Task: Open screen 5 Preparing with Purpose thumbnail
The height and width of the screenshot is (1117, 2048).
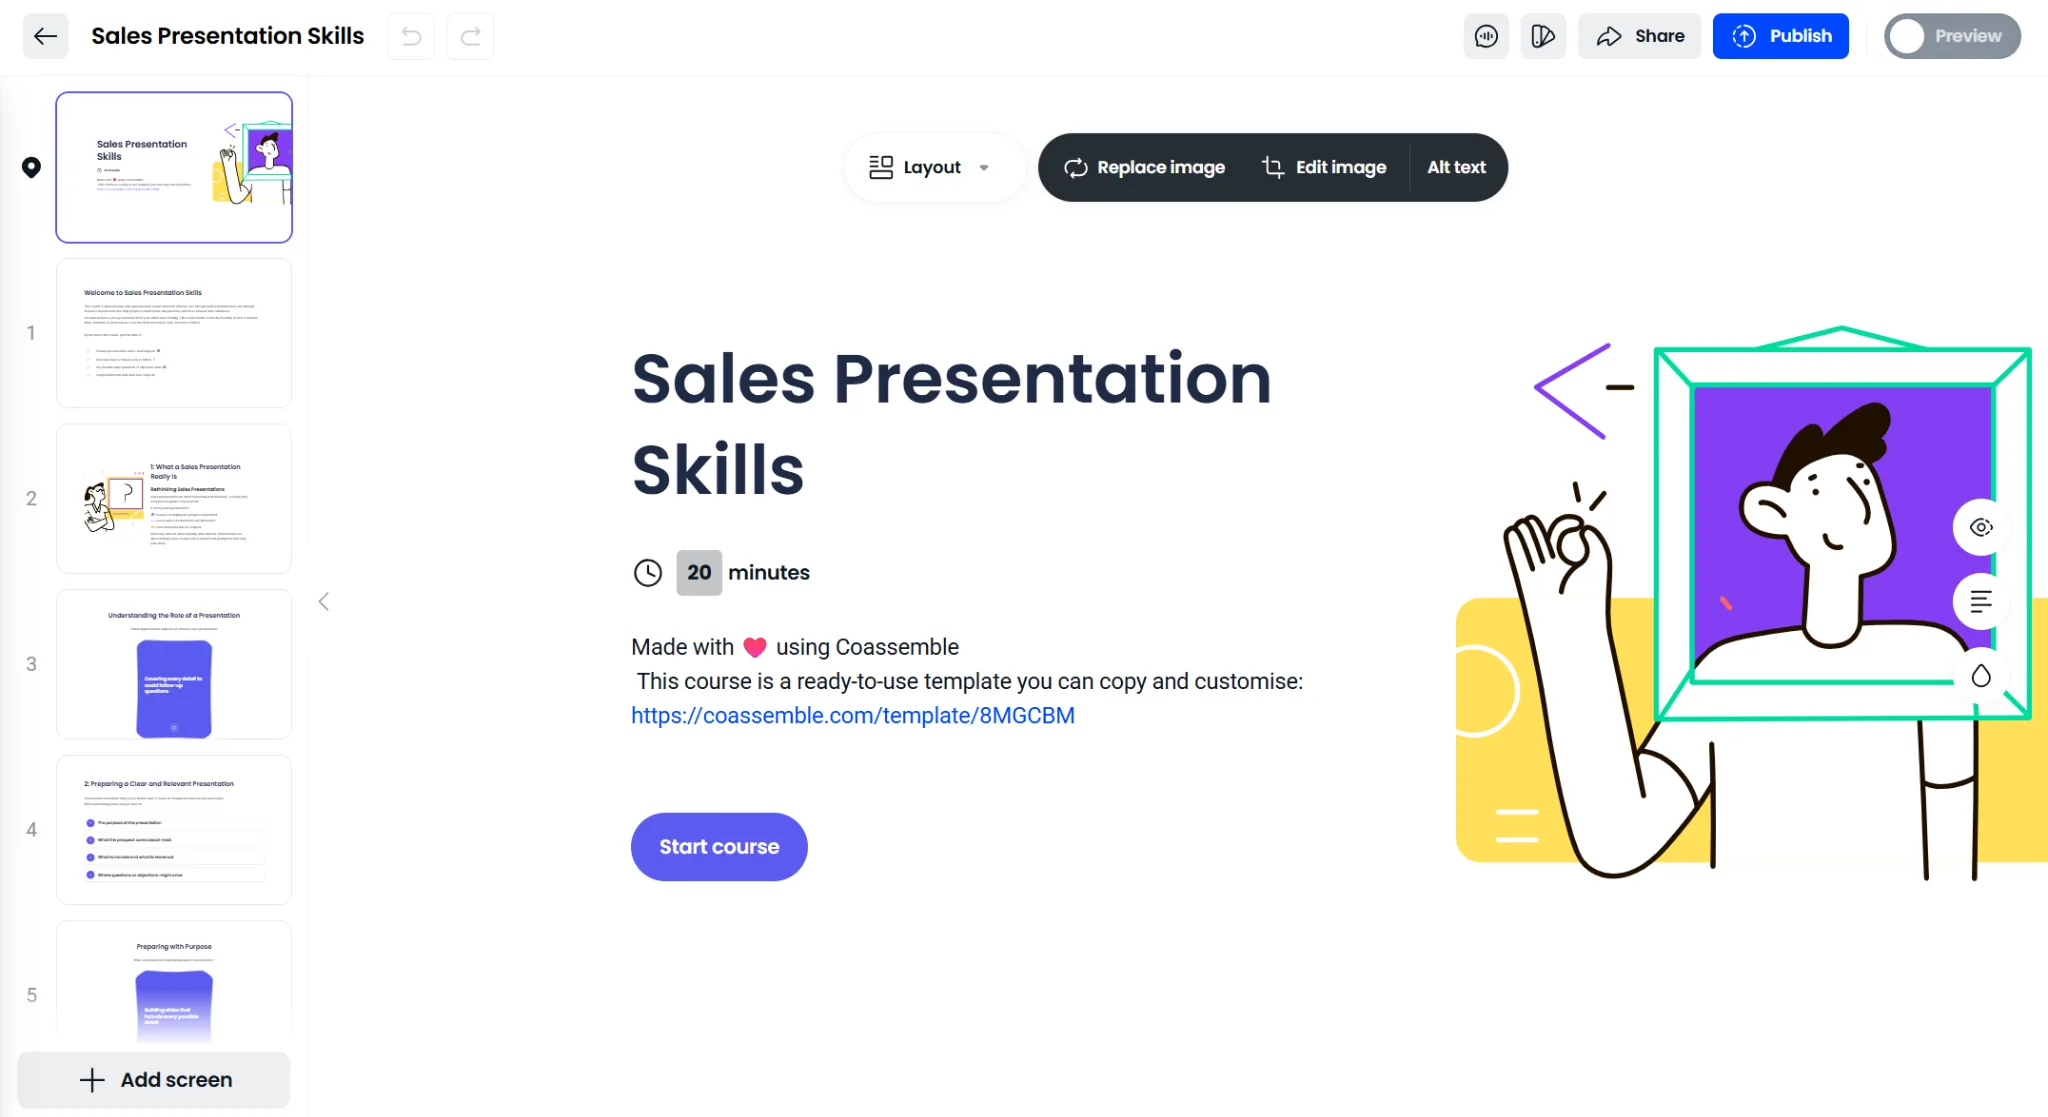Action: [174, 985]
